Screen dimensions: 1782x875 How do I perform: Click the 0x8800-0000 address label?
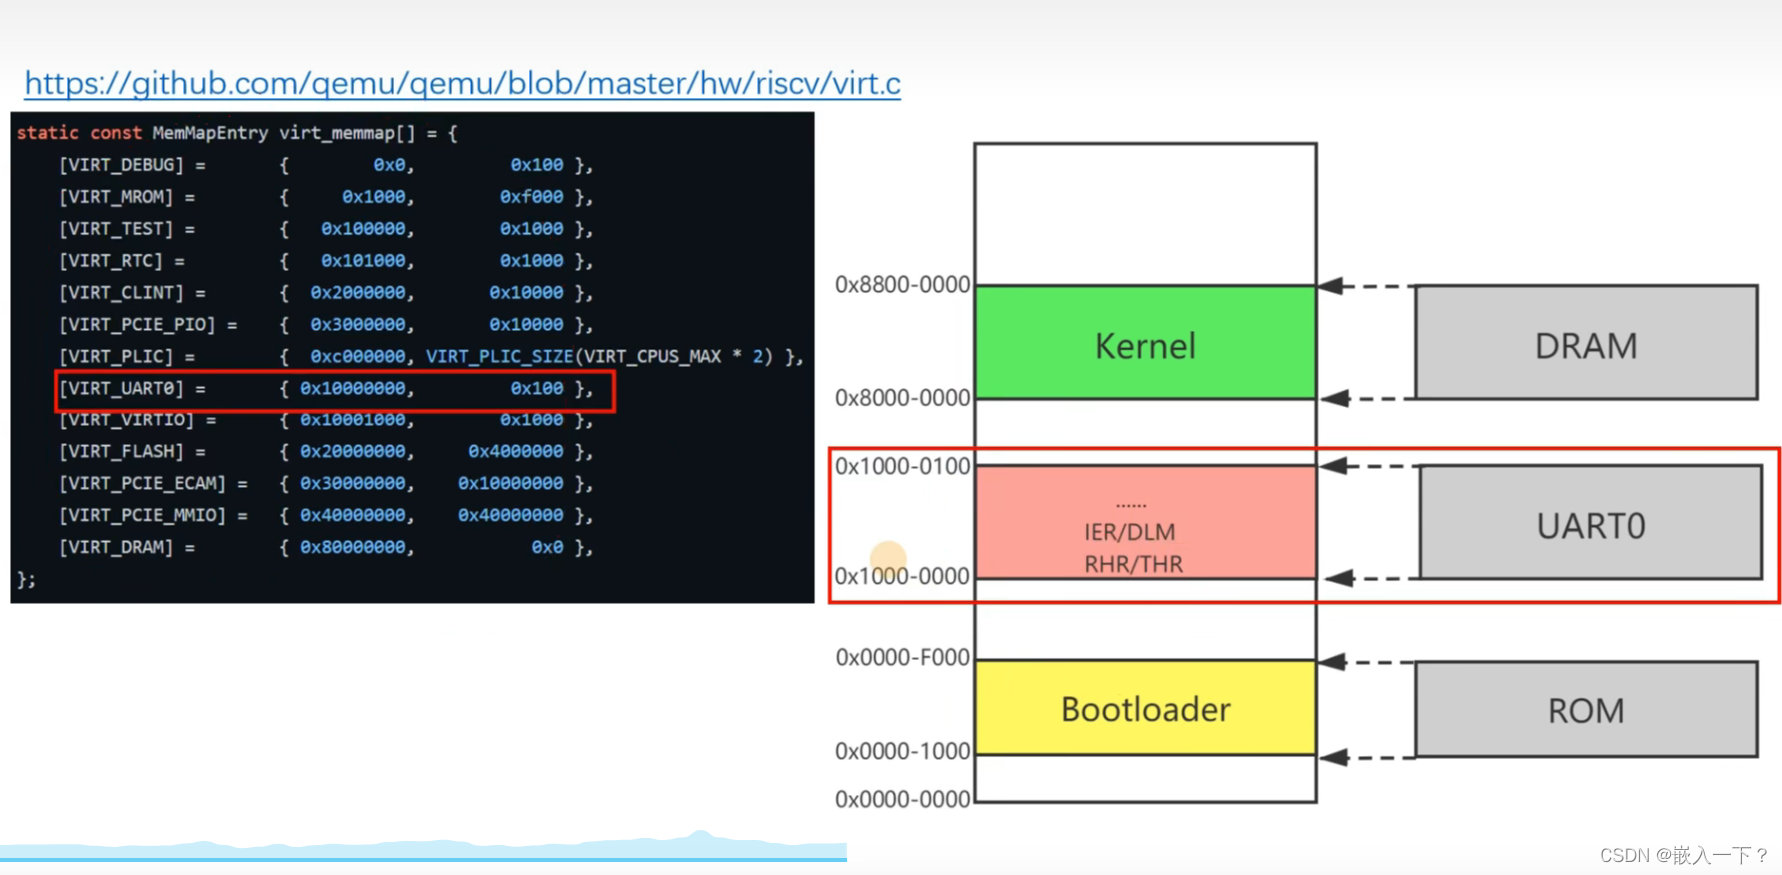point(903,285)
